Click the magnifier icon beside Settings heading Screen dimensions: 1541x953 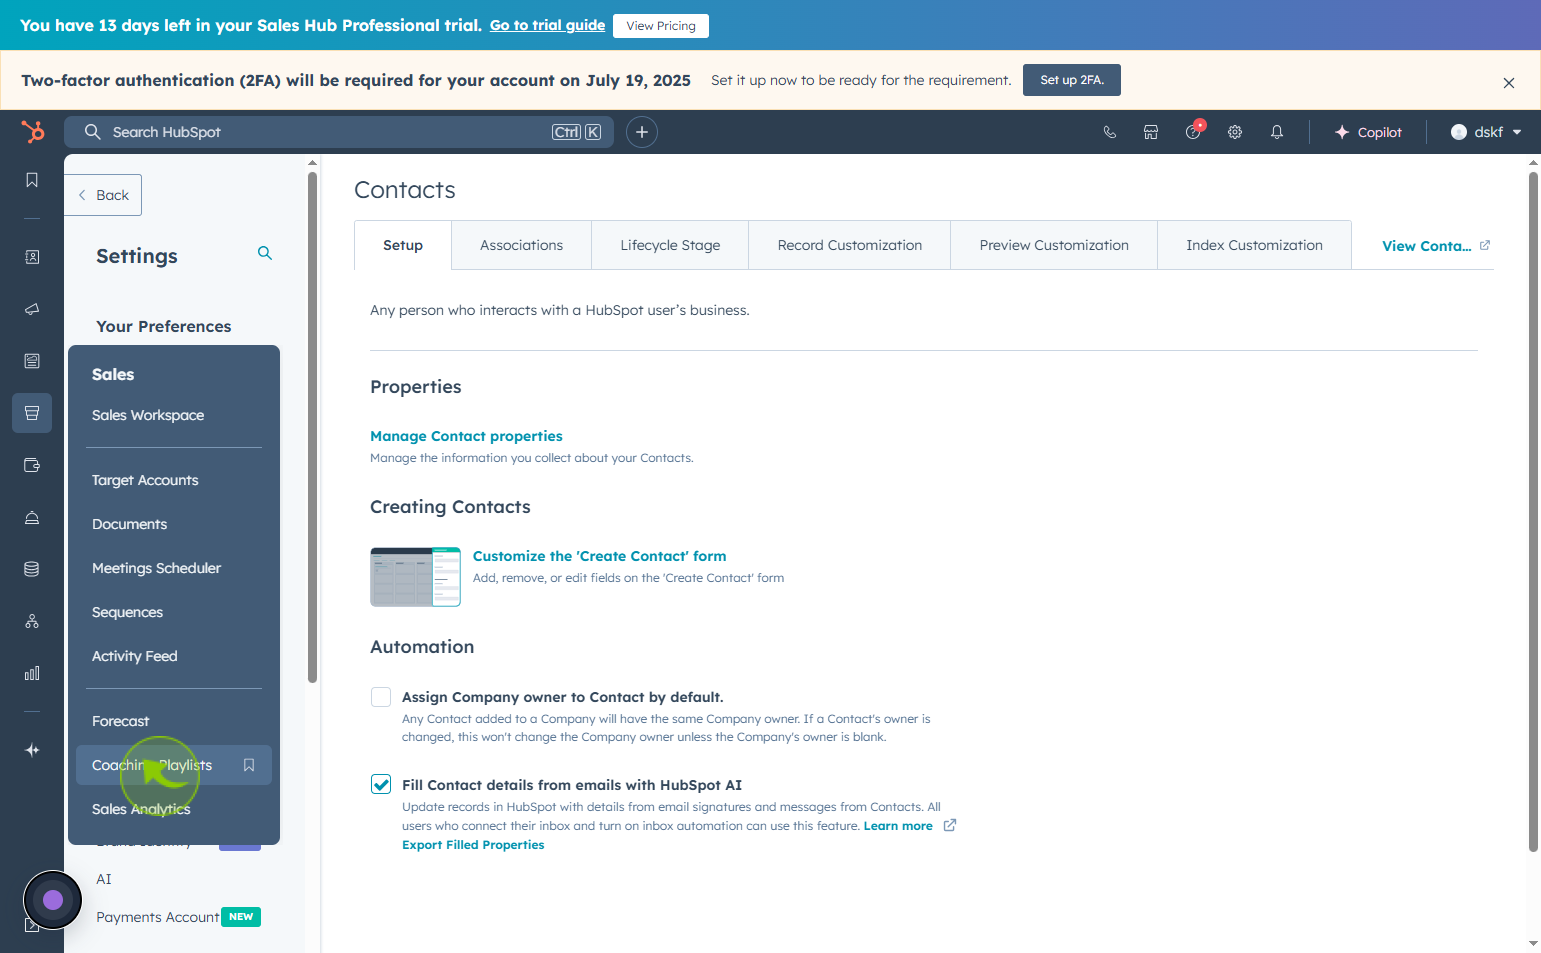pyautogui.click(x=265, y=253)
